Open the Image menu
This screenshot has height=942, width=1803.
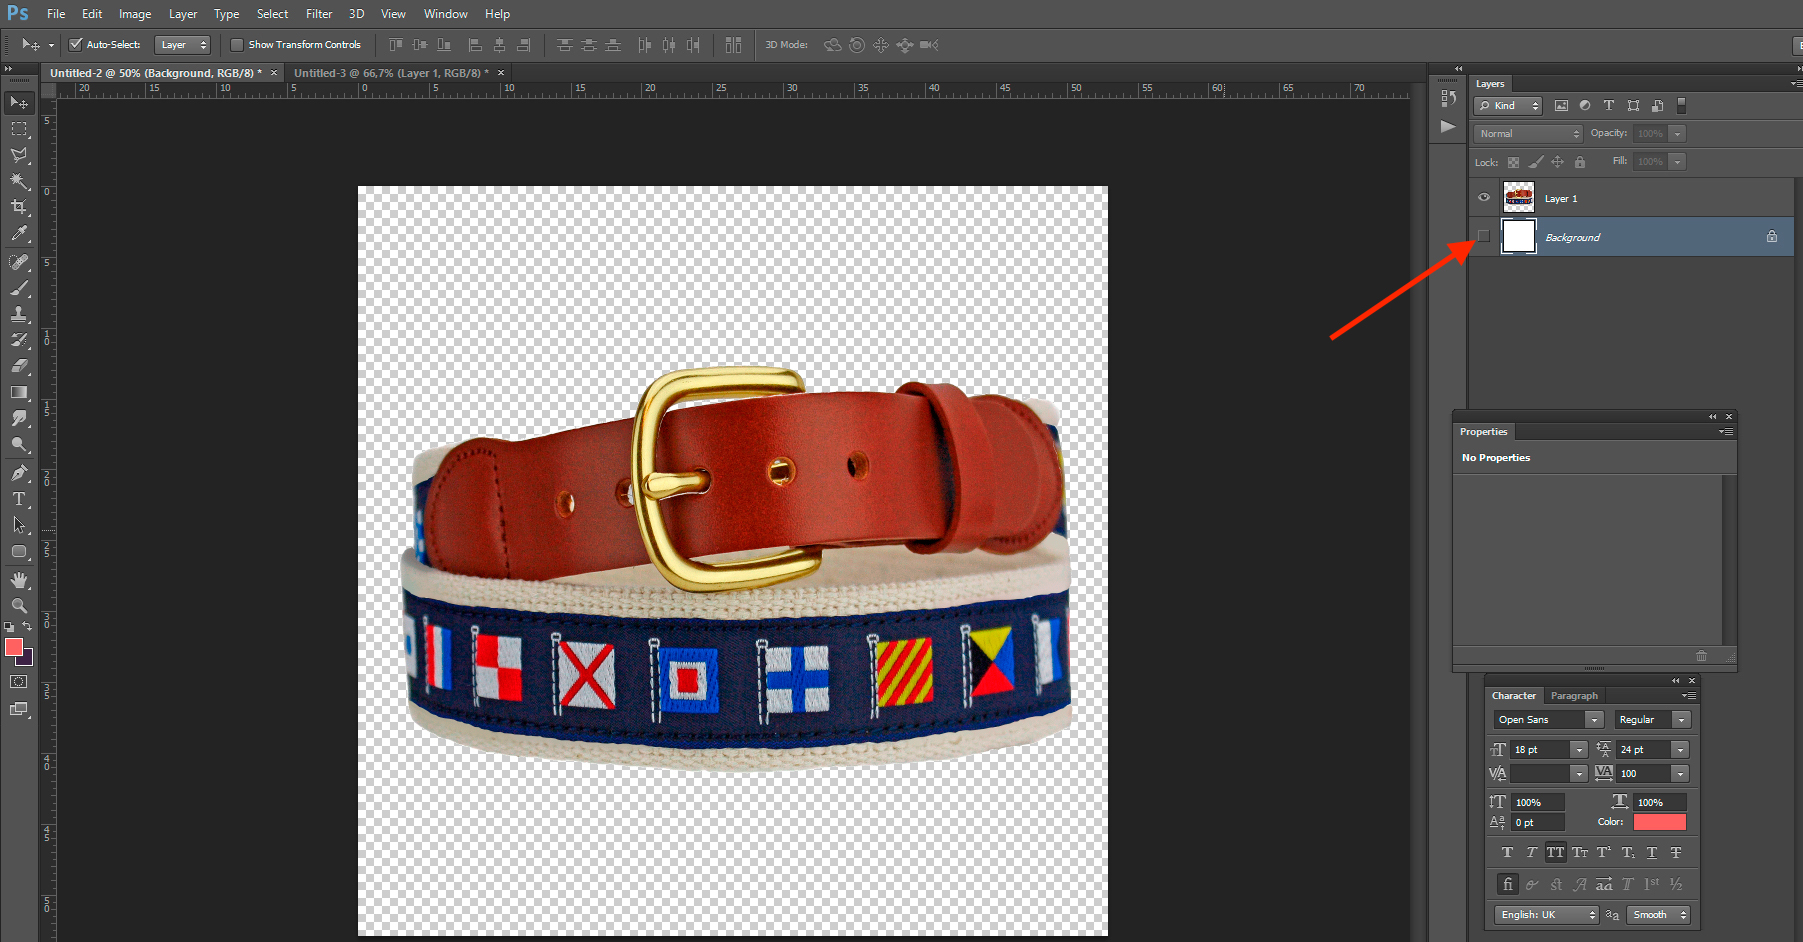[135, 14]
